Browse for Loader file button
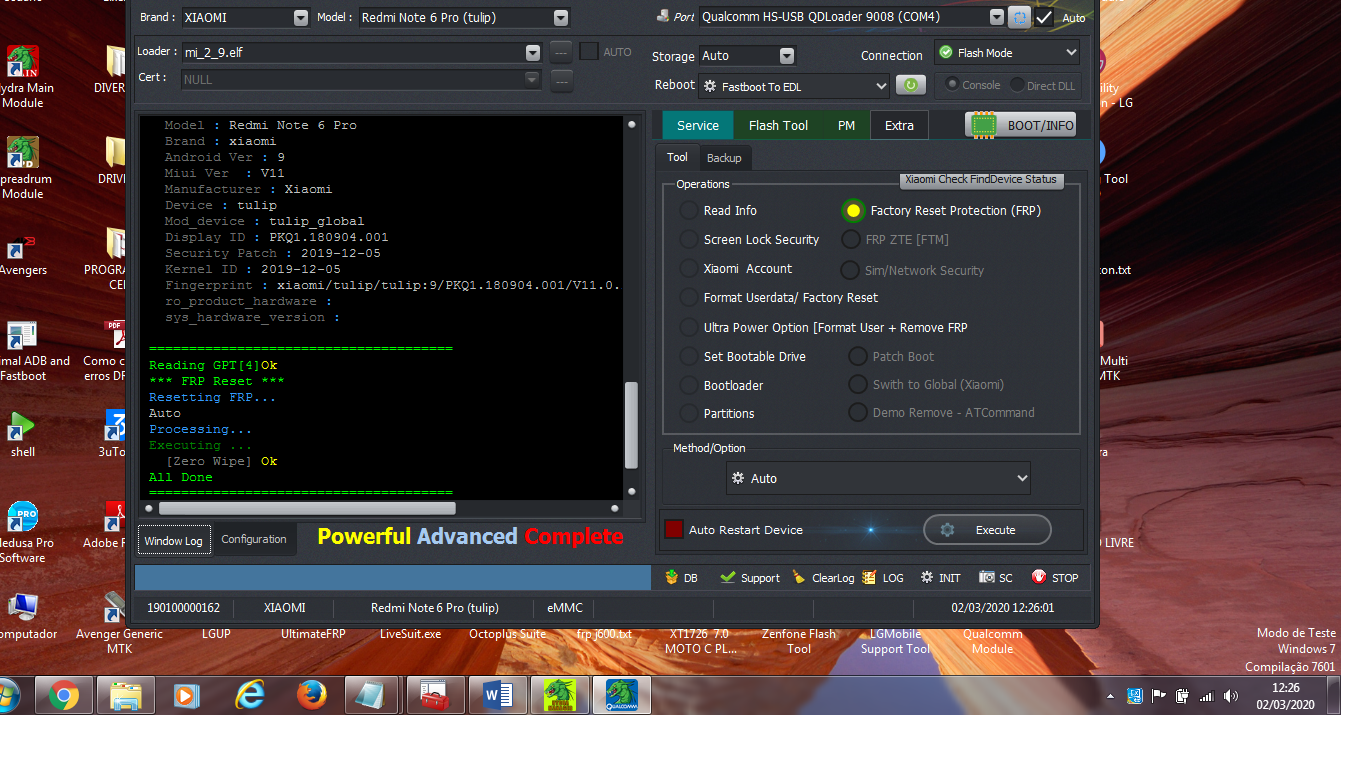This screenshot has height=768, width=1366. tap(562, 52)
